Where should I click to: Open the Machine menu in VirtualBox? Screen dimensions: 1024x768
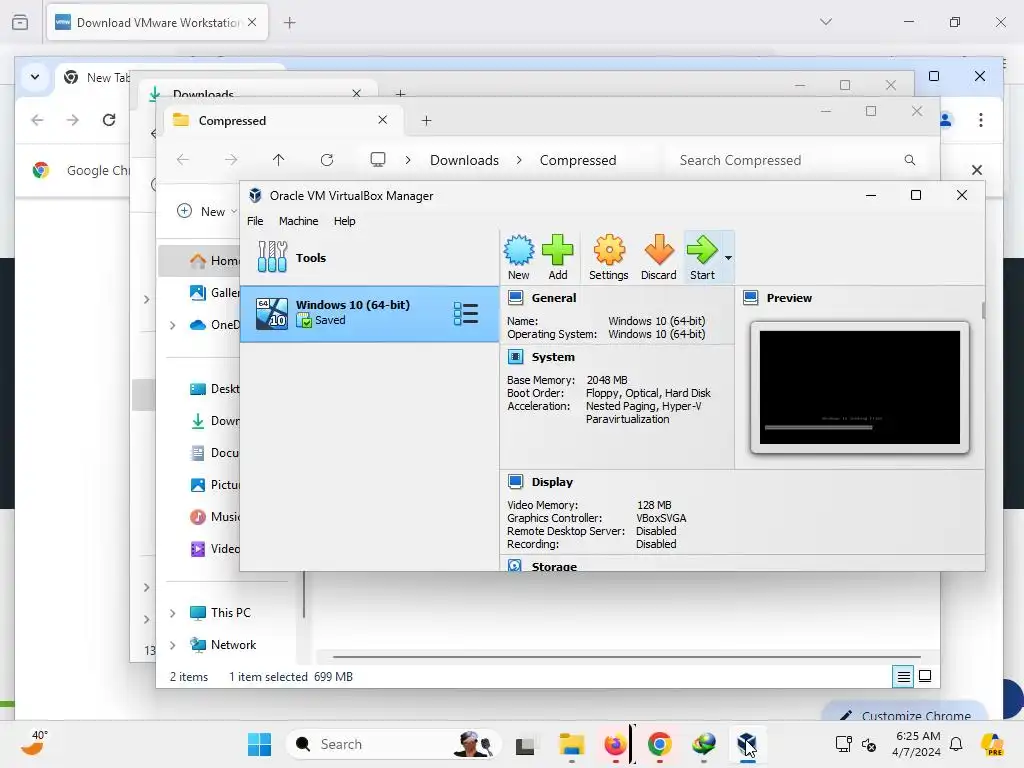[298, 221]
